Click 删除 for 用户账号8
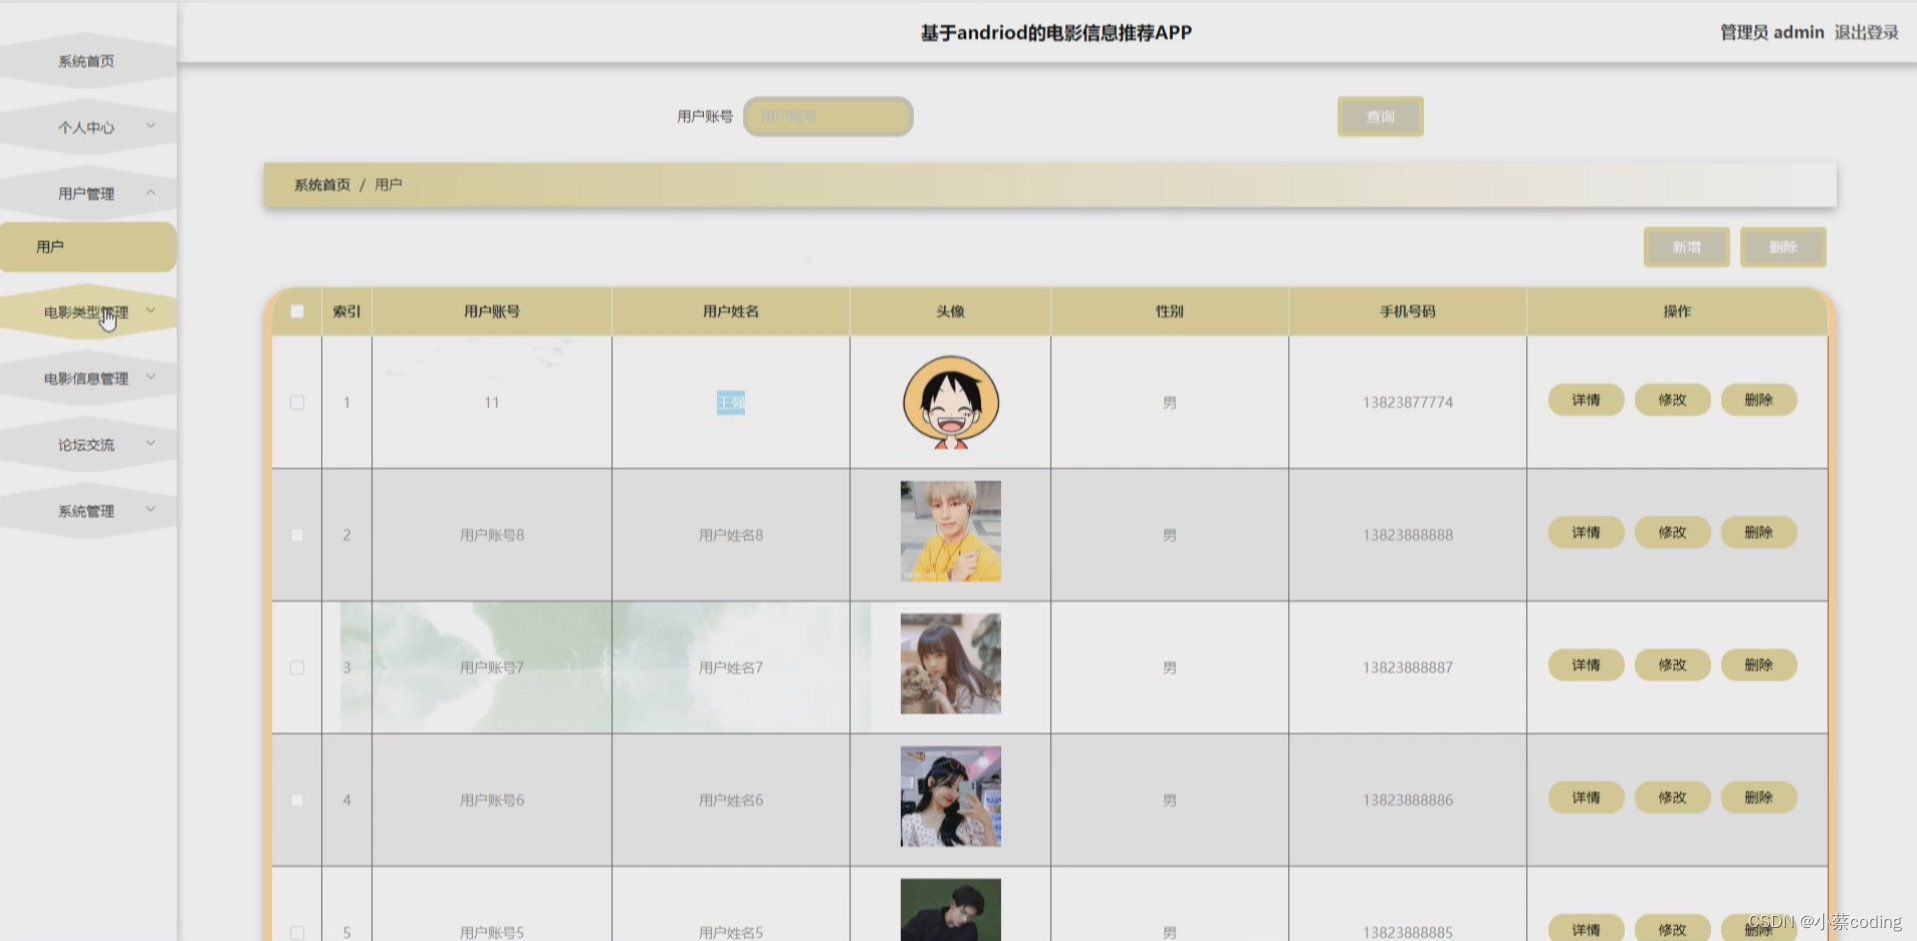The width and height of the screenshot is (1917, 941). click(1758, 532)
